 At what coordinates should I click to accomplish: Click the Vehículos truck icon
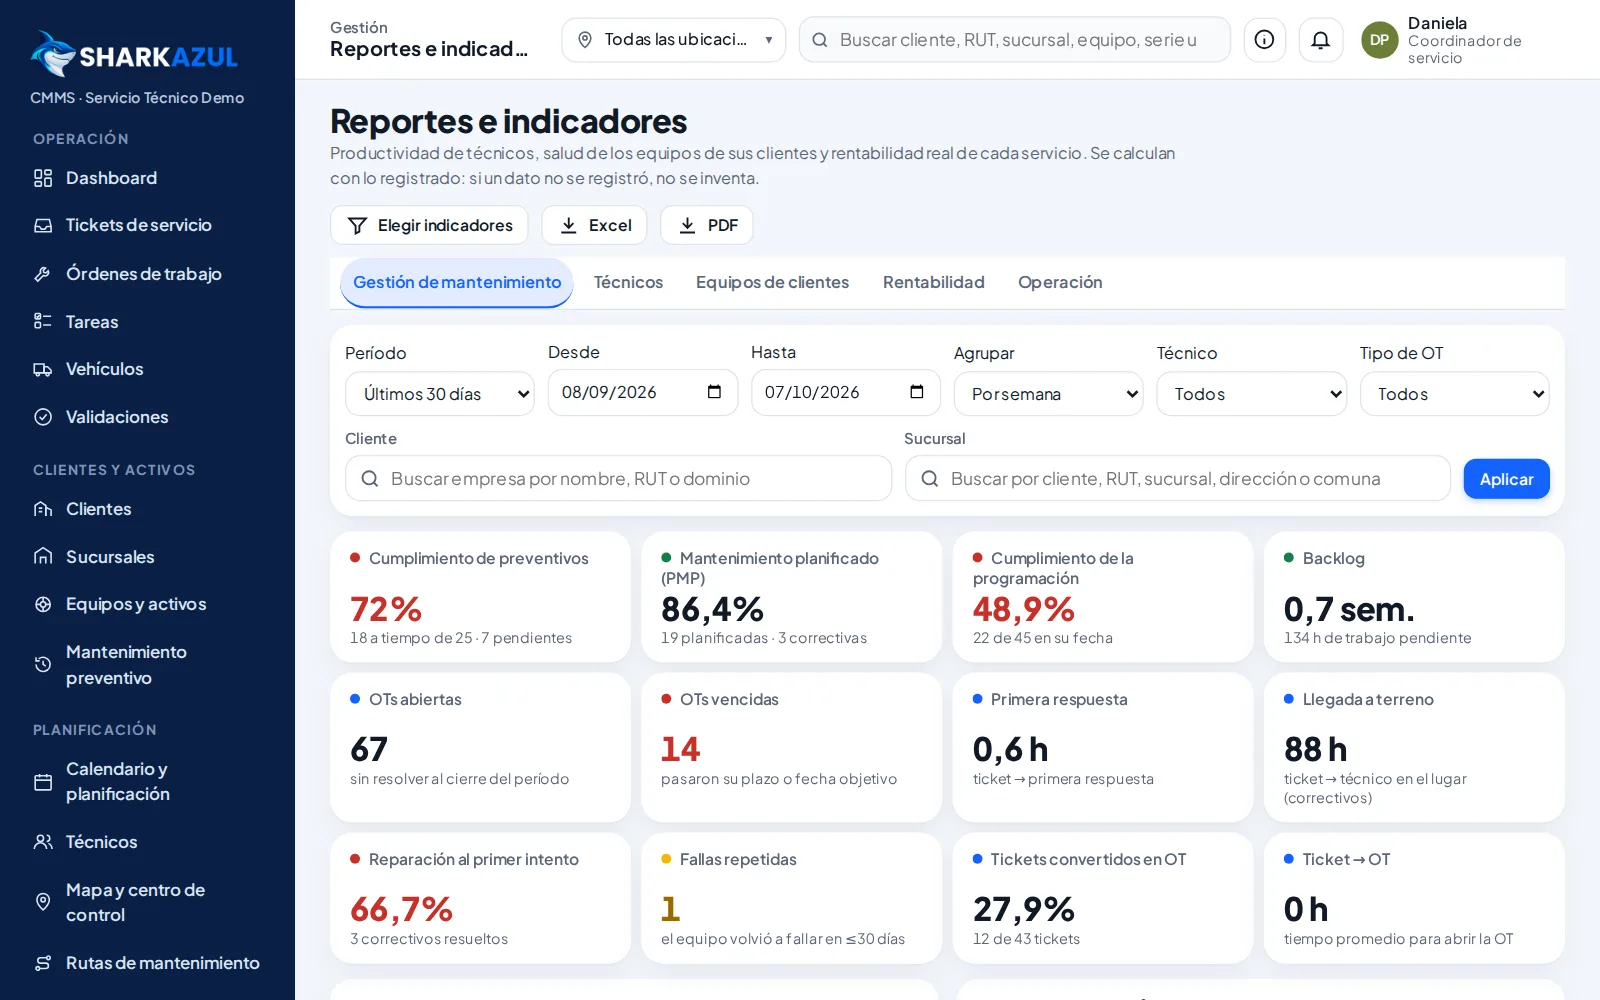coord(43,370)
